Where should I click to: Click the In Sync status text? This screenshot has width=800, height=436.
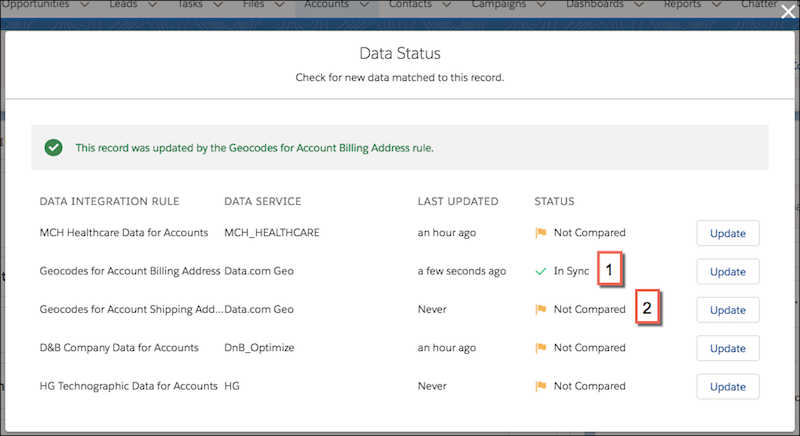click(571, 271)
